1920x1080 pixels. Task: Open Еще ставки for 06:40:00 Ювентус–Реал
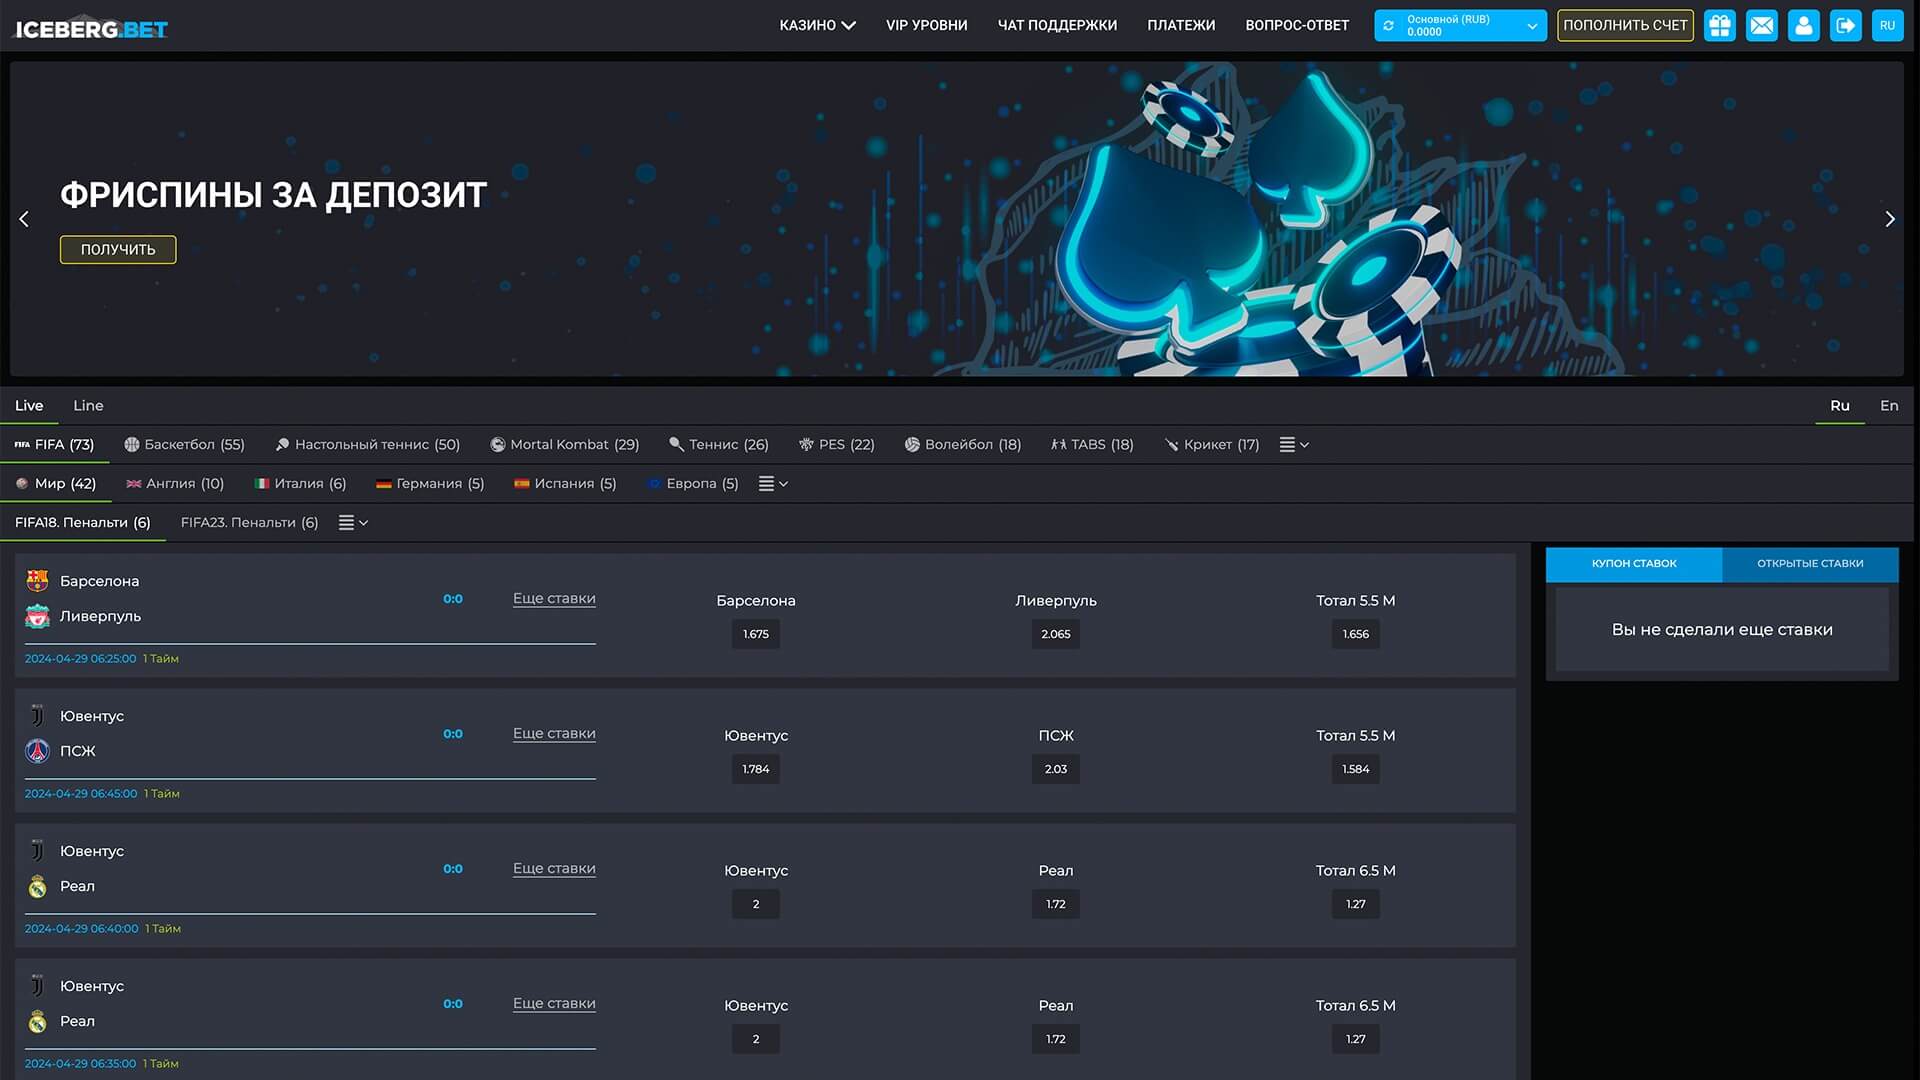(554, 869)
